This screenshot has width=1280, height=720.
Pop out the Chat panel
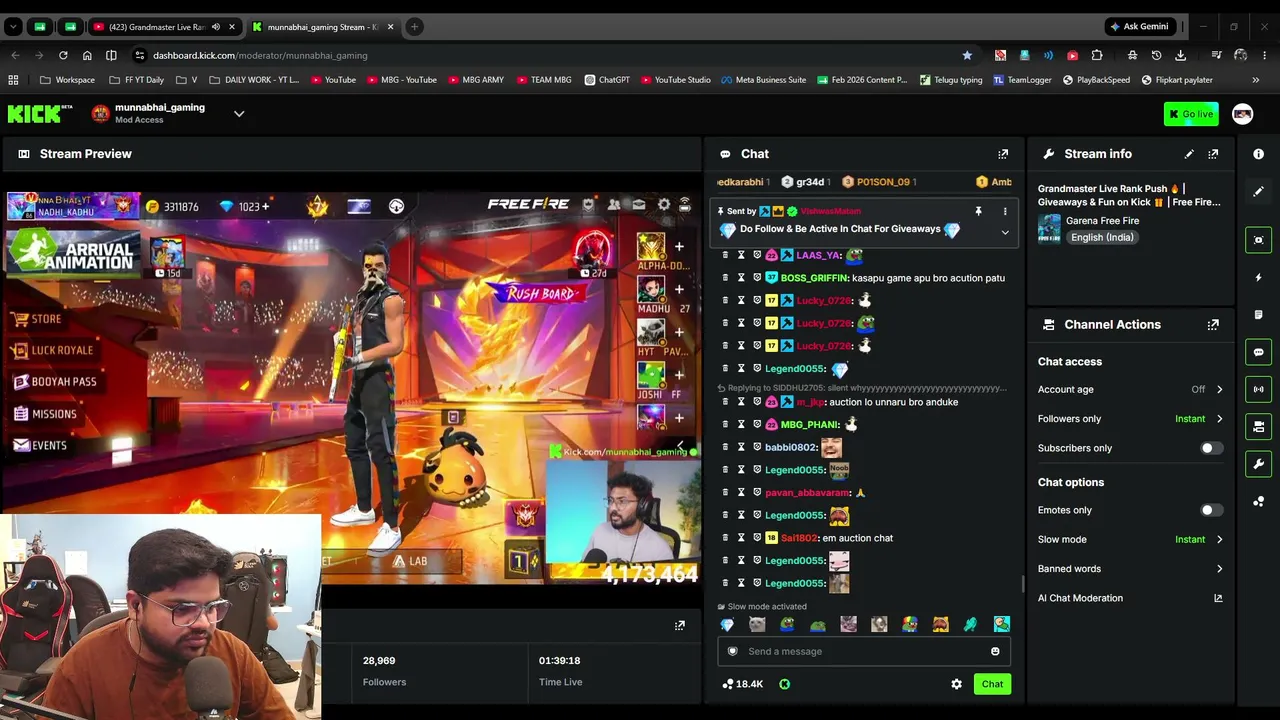pos(1003,154)
